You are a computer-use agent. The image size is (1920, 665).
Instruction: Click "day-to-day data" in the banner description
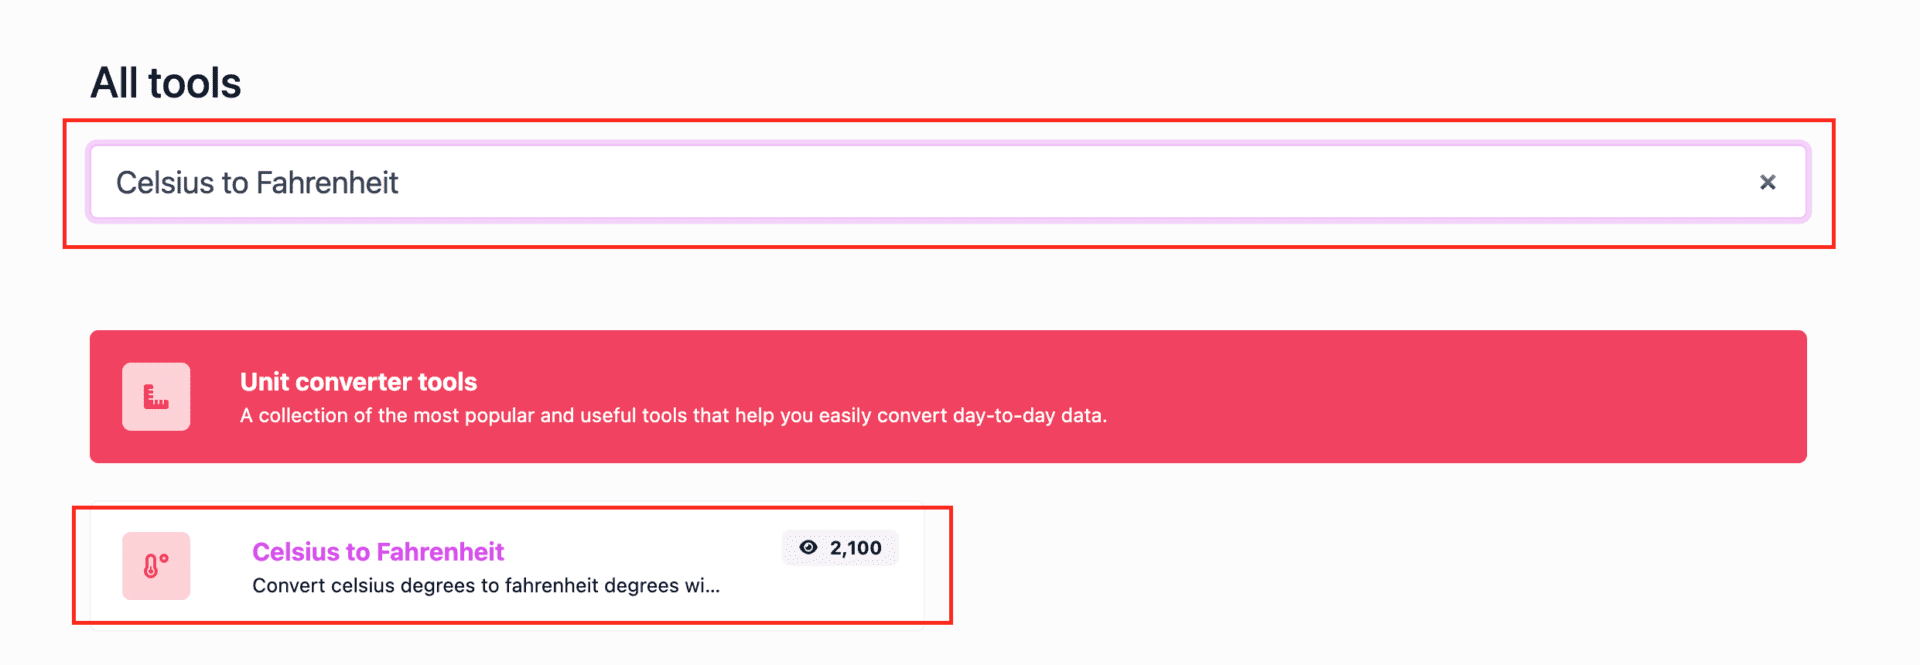[x=1028, y=416]
